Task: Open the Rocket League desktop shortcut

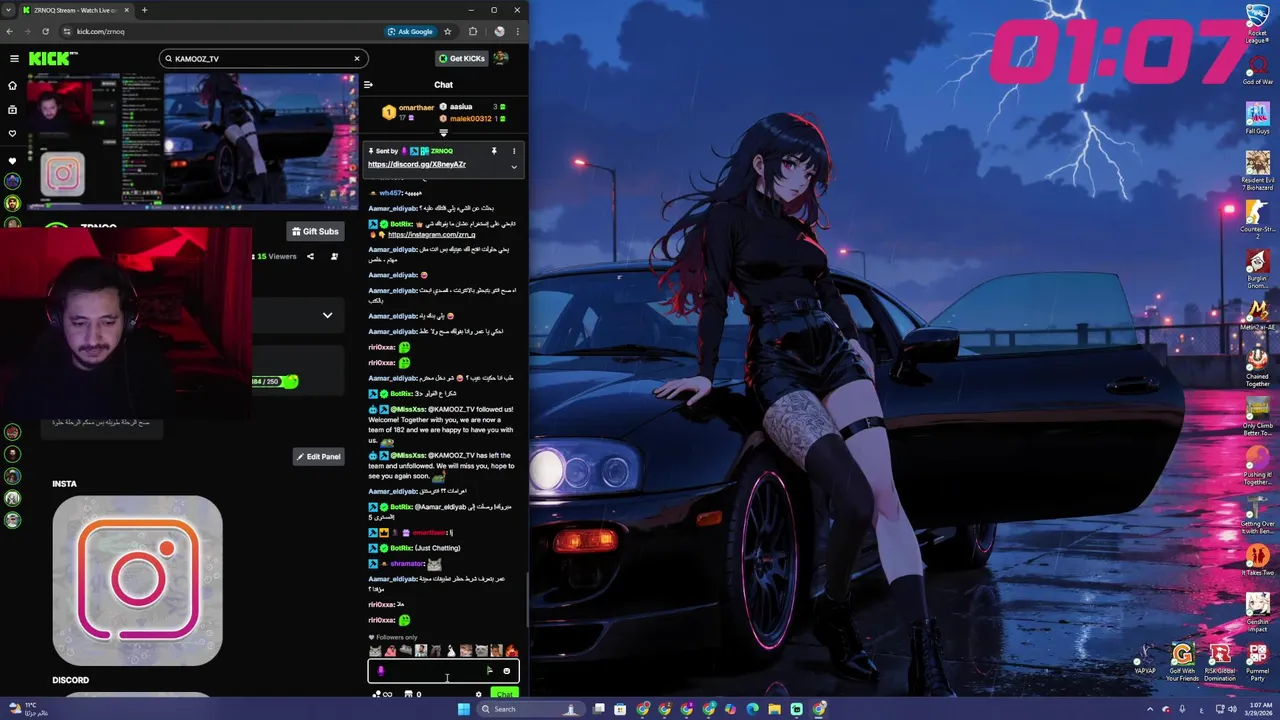Action: (x=1257, y=24)
